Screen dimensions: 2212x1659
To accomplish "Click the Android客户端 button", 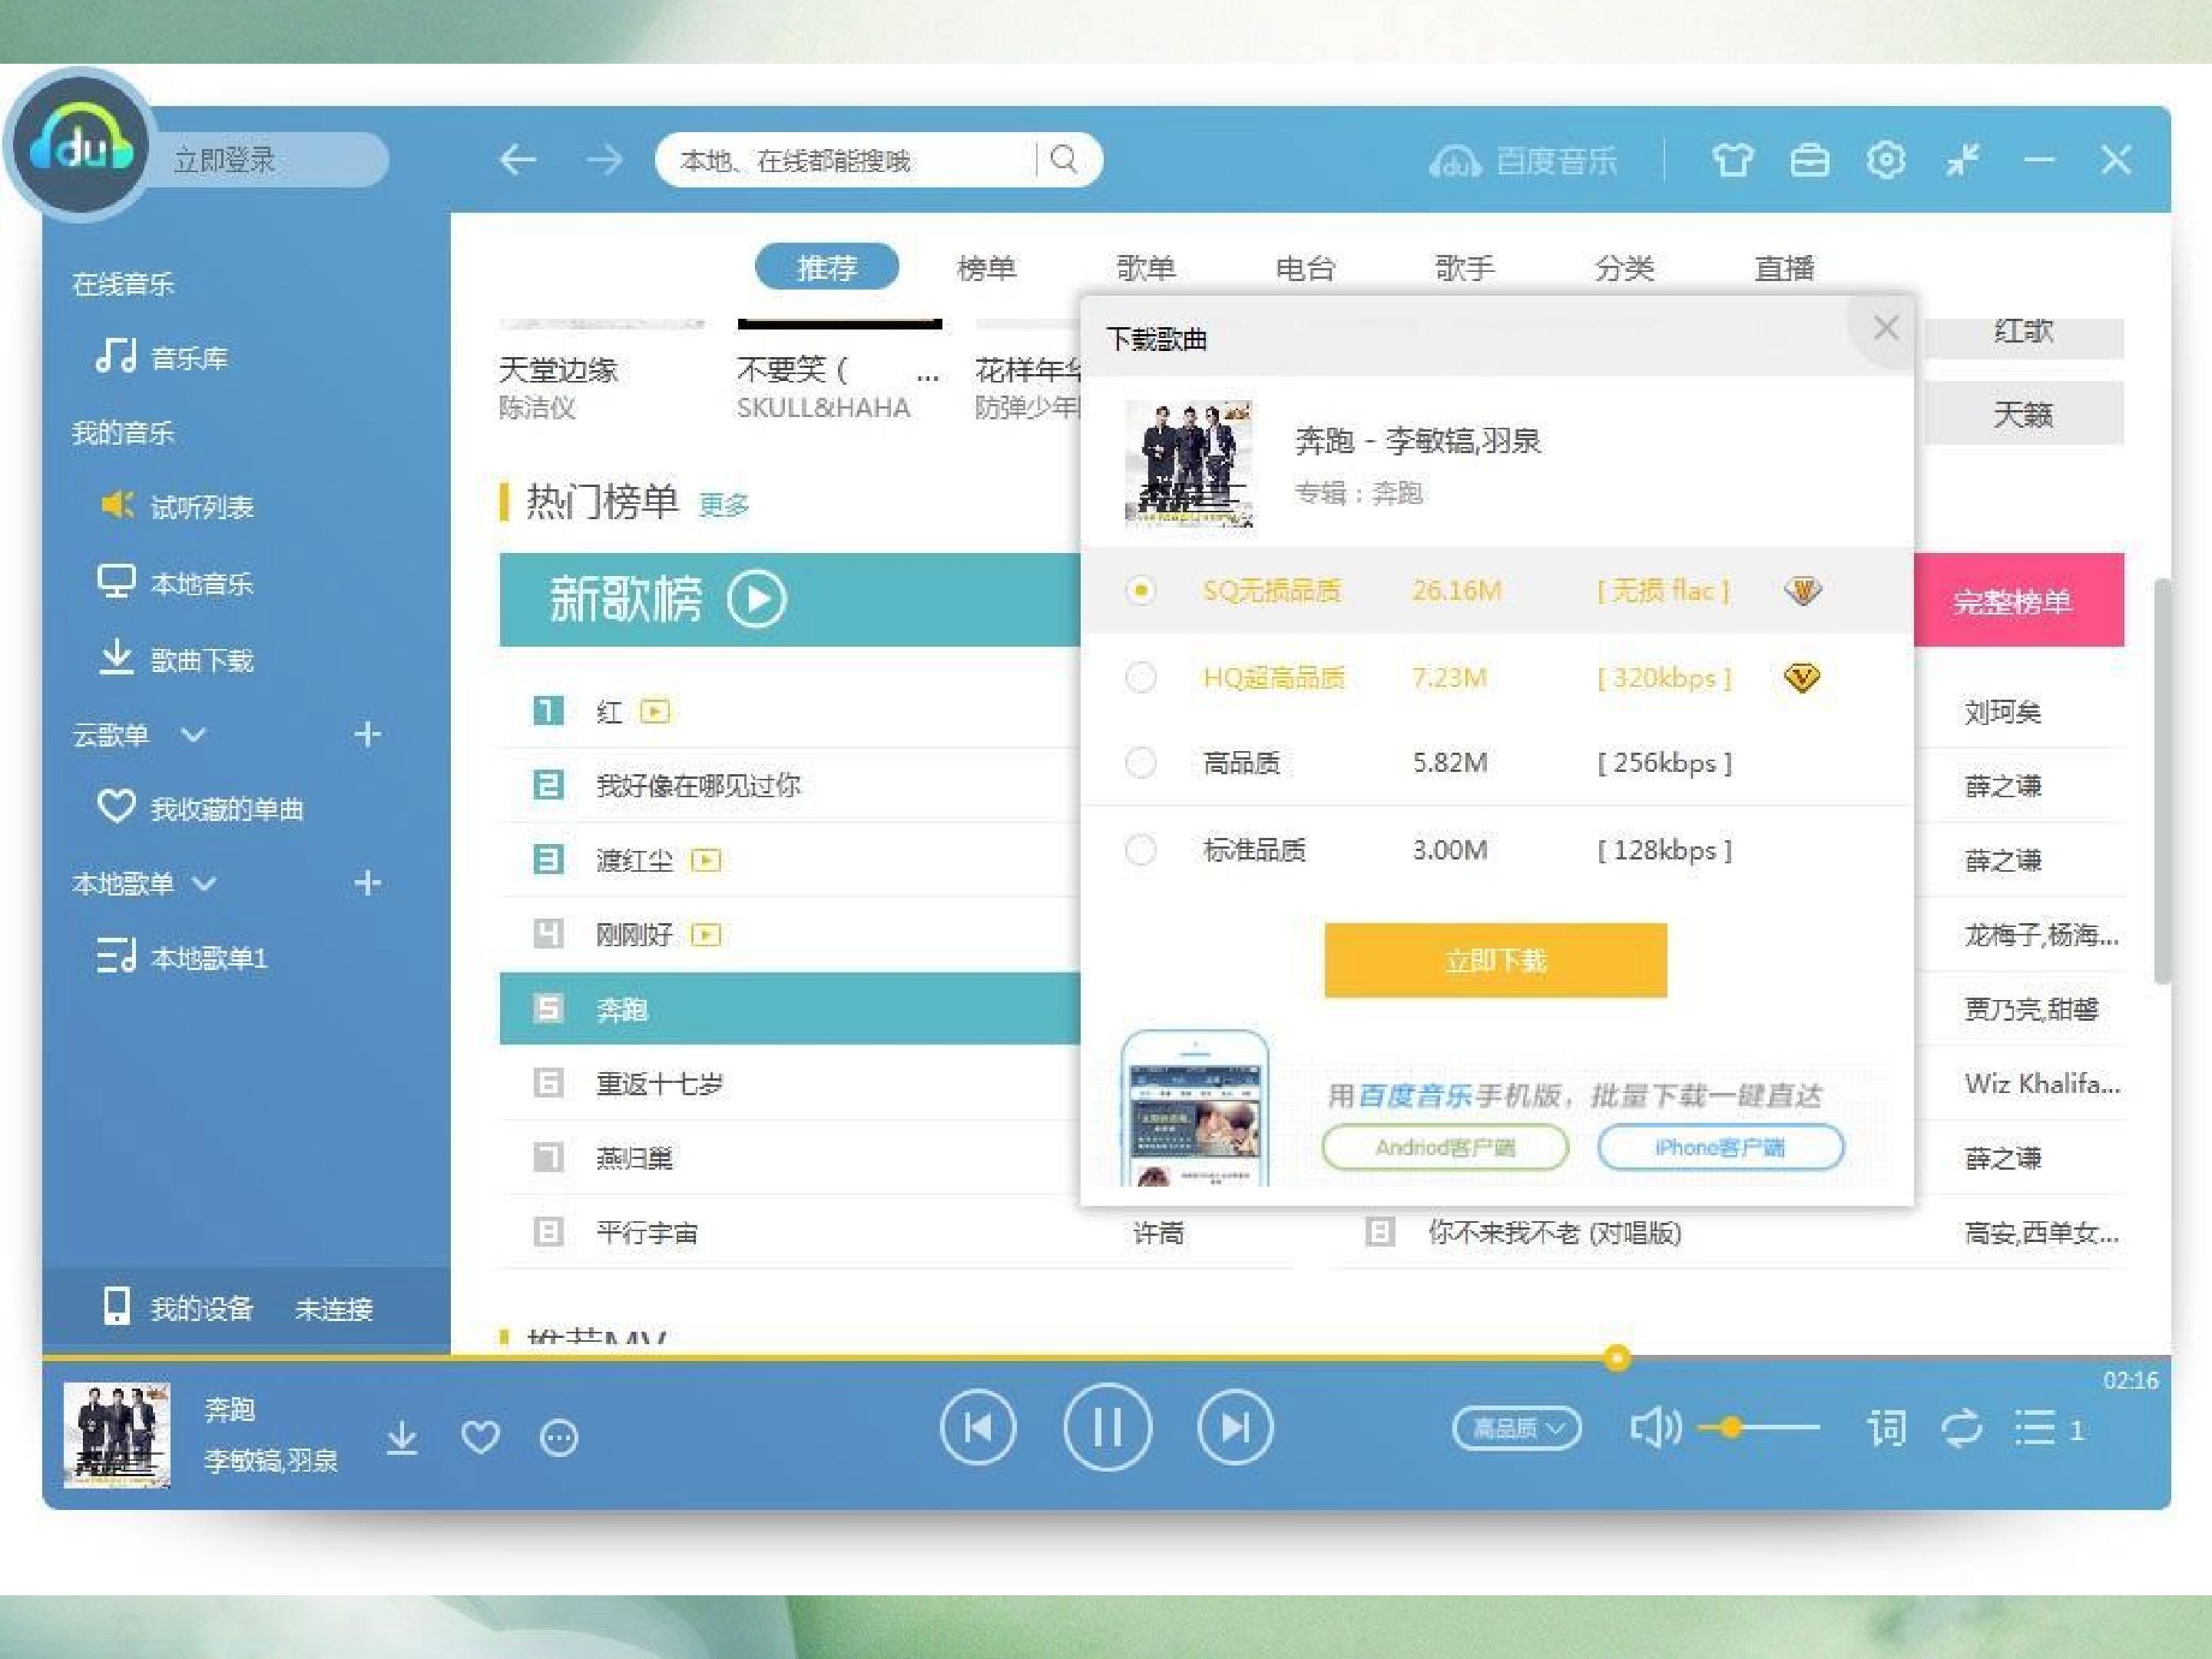I will [1445, 1147].
